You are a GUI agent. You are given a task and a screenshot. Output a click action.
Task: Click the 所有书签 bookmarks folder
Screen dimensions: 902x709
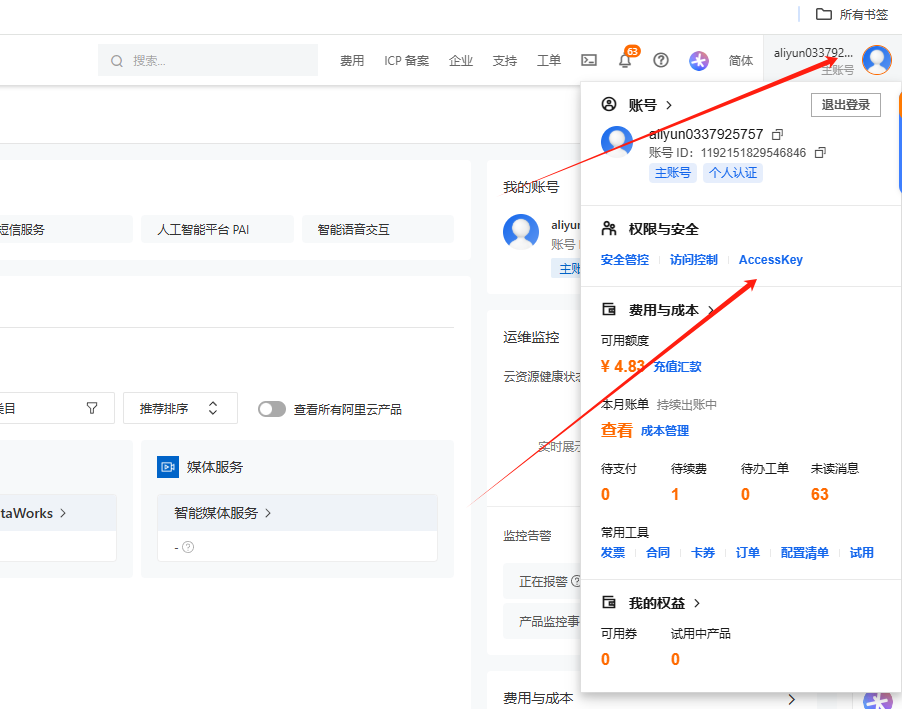coord(852,14)
